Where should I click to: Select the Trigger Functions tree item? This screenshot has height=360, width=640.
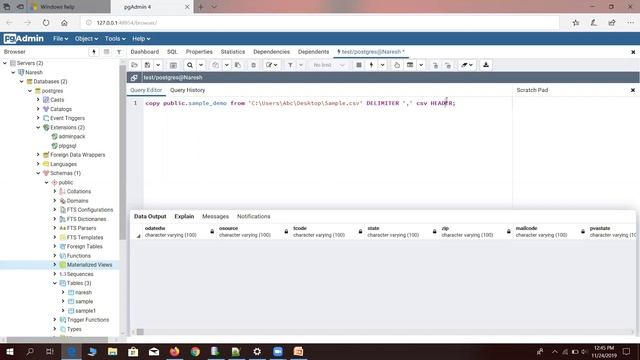(x=88, y=320)
